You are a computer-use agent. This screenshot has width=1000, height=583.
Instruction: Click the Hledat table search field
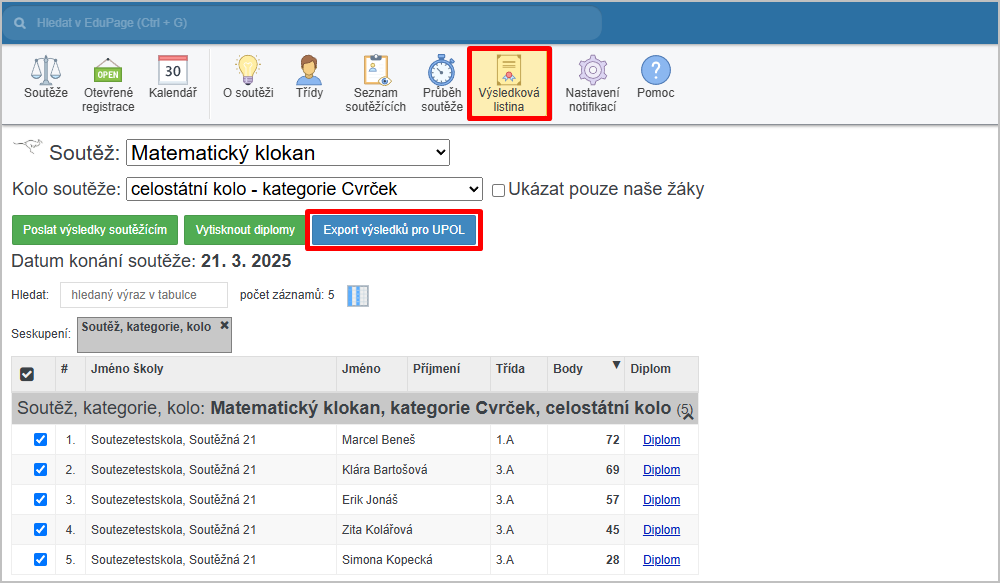pos(144,295)
